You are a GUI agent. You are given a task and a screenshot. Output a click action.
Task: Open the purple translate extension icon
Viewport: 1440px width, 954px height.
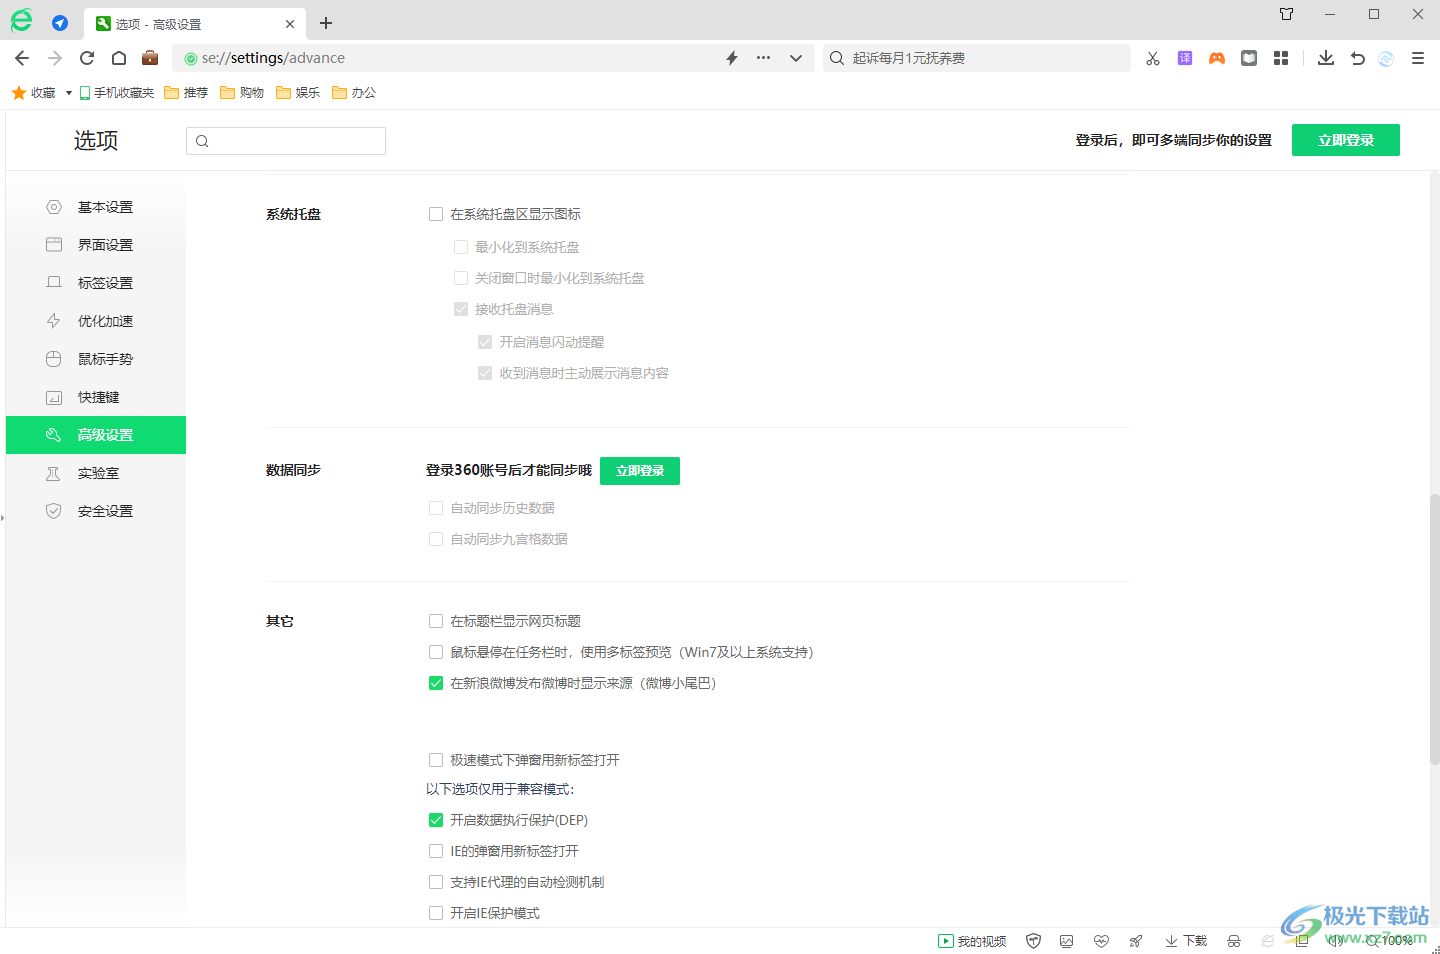coord(1185,58)
